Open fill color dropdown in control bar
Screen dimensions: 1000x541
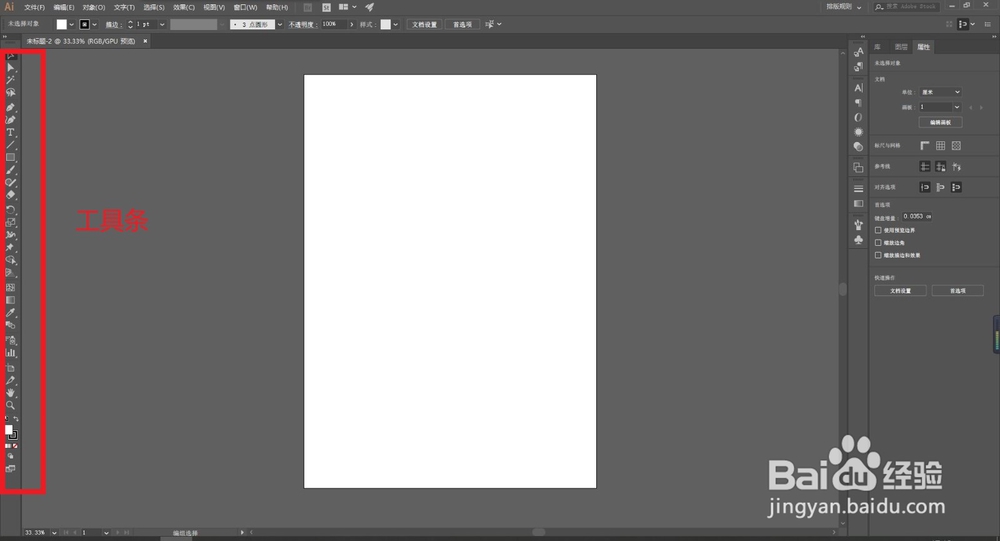point(71,24)
